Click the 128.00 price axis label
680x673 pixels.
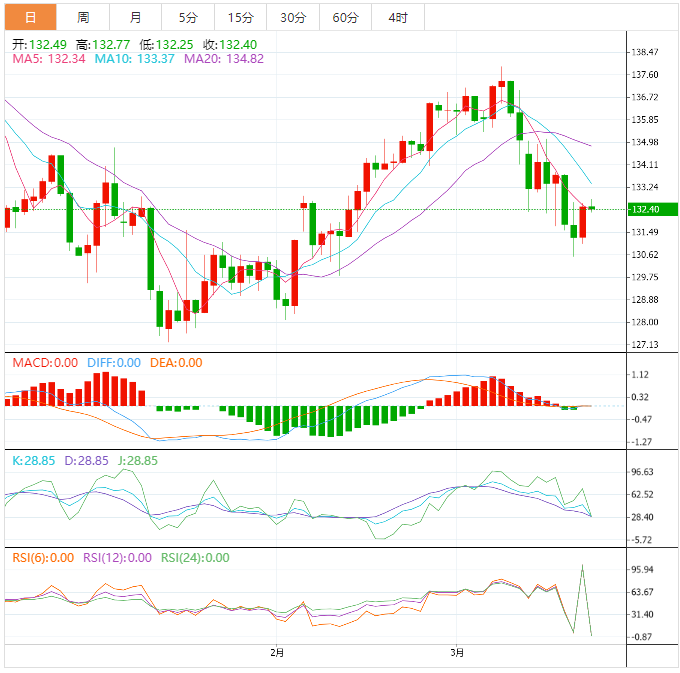[645, 322]
